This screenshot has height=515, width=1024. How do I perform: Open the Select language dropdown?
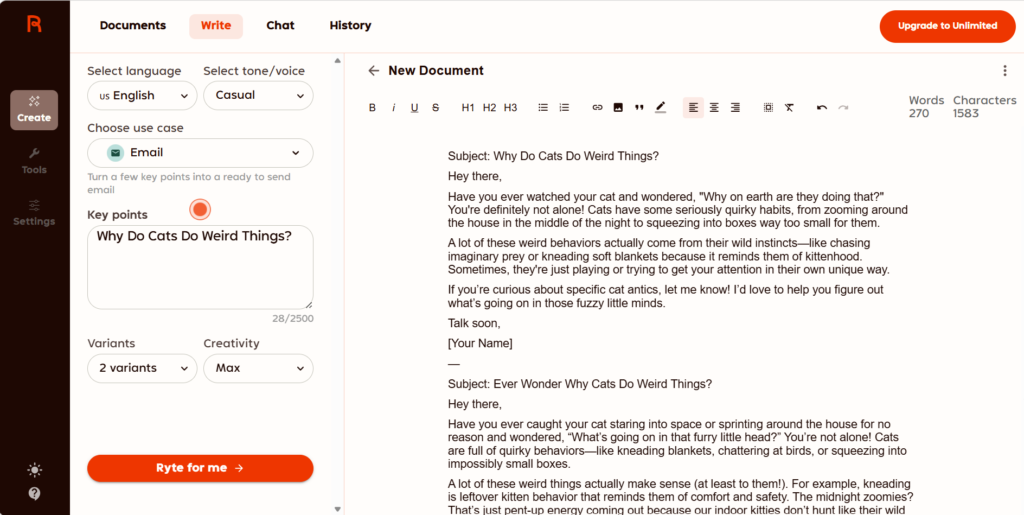pos(141,96)
